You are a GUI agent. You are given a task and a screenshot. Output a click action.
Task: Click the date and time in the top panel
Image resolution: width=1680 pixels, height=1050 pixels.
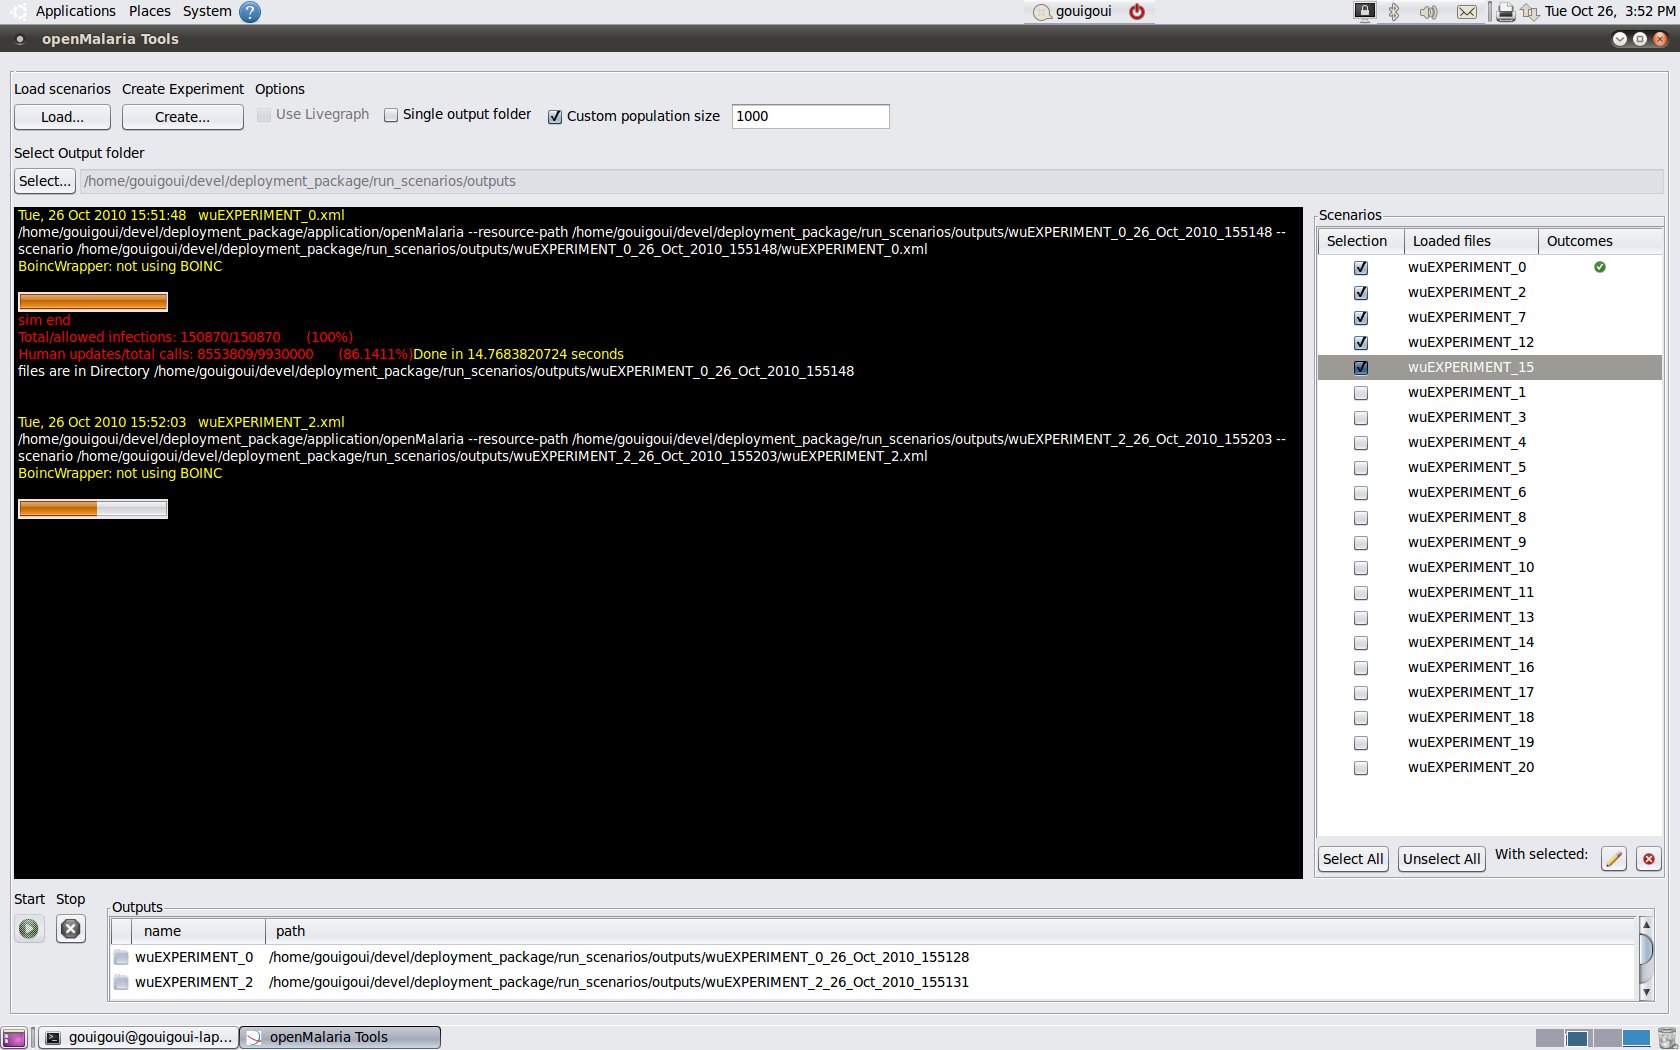pos(1610,11)
